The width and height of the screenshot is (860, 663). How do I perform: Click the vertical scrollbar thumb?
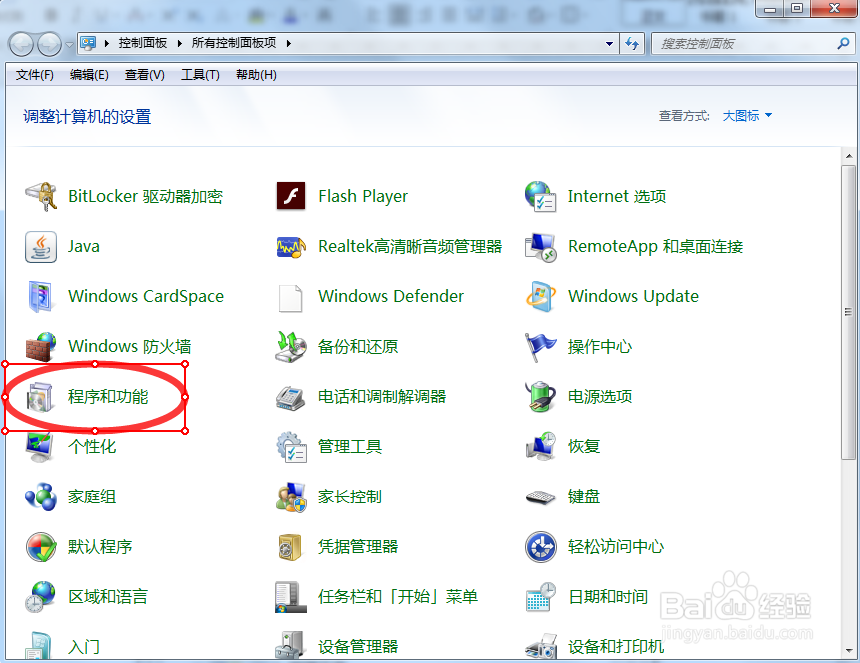(848, 312)
